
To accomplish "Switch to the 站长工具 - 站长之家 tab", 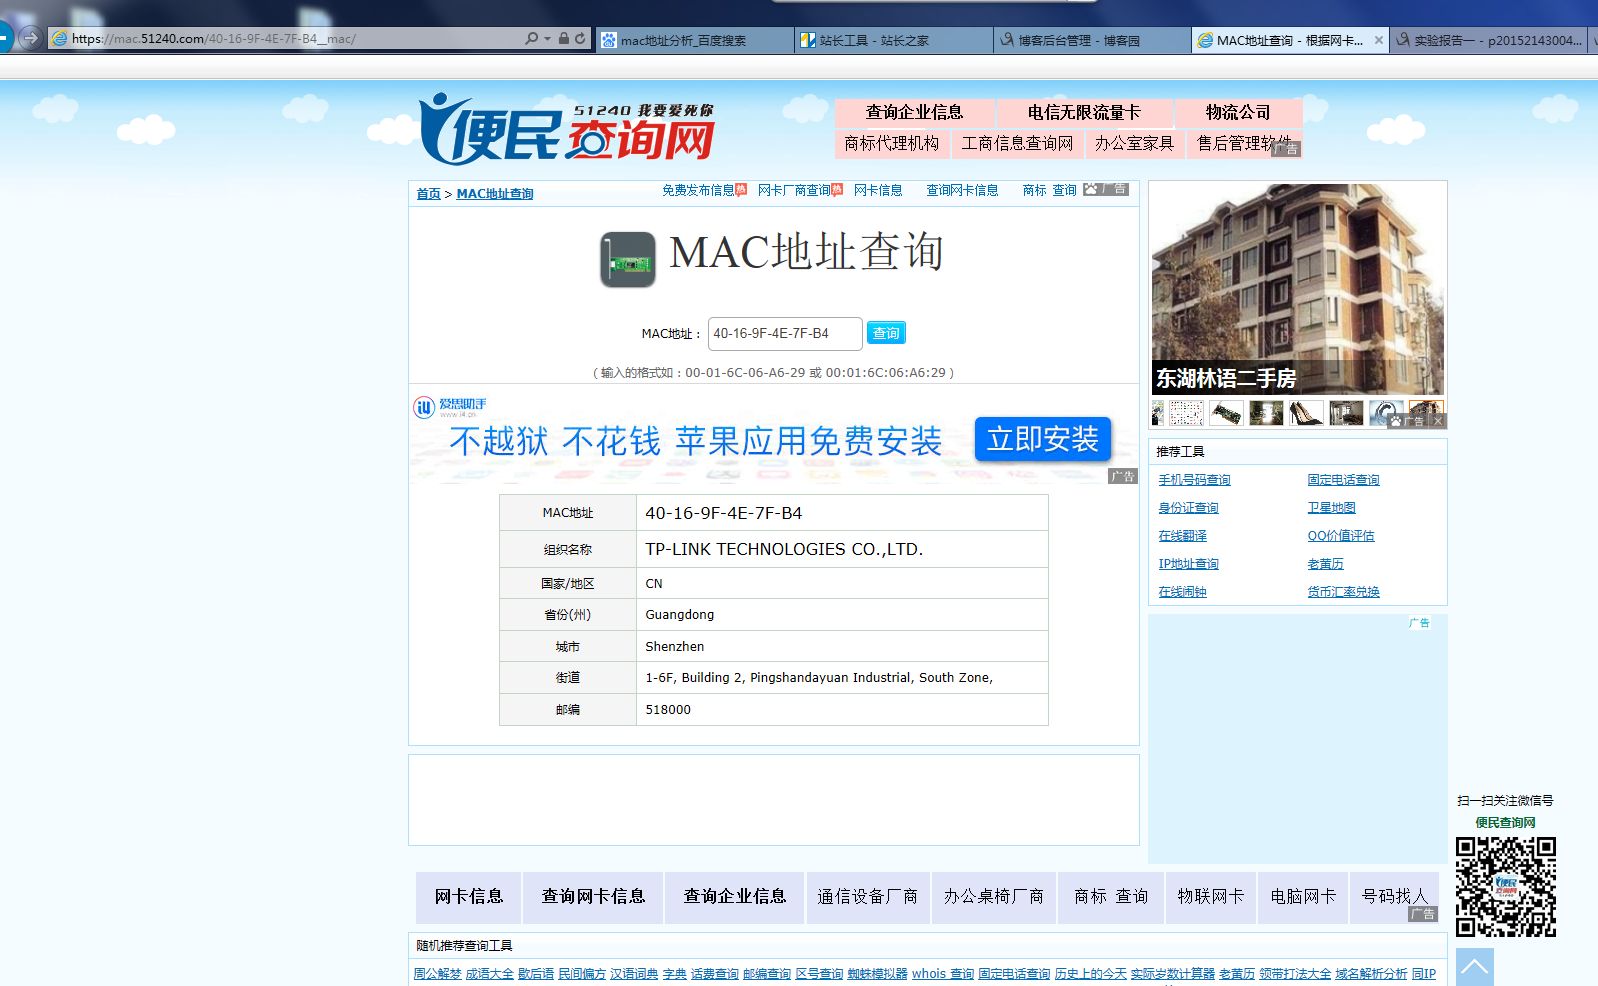I will 894,40.
